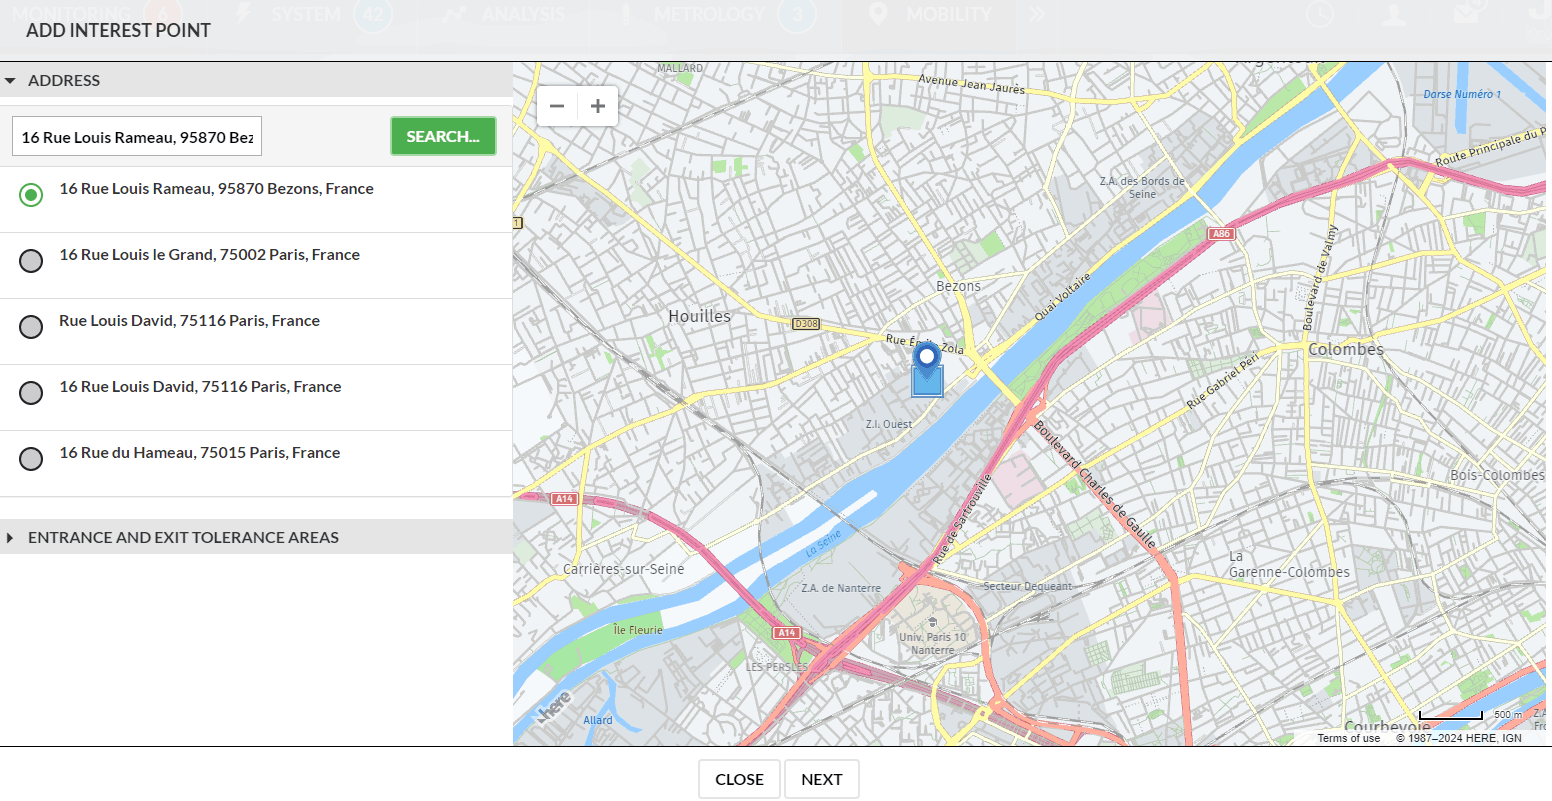Click the 500 m map scale bar

1450,715
